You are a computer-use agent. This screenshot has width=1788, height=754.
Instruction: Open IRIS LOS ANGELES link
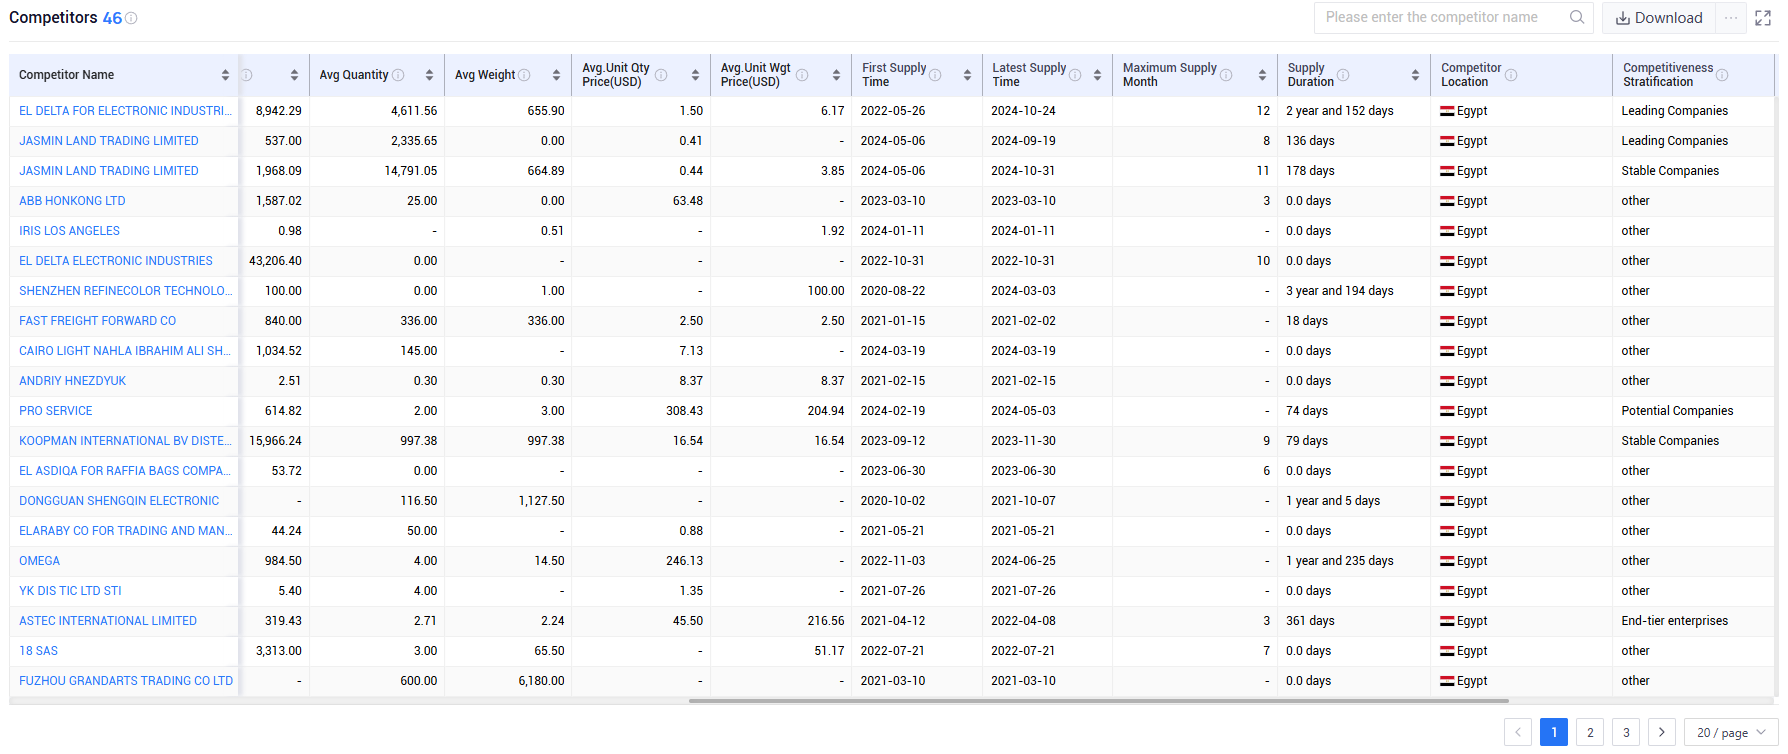tap(69, 231)
